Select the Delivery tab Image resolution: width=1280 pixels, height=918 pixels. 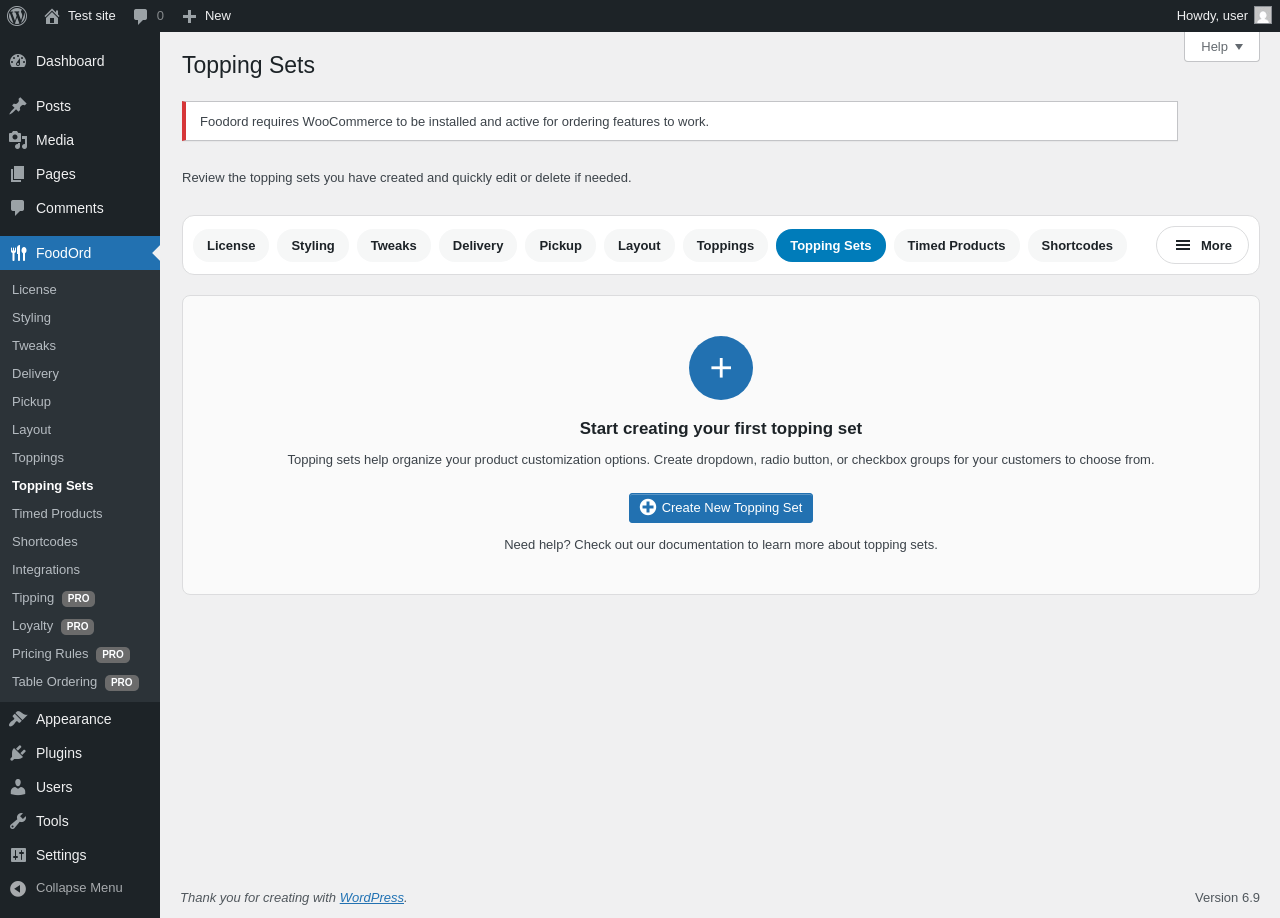tap(478, 245)
